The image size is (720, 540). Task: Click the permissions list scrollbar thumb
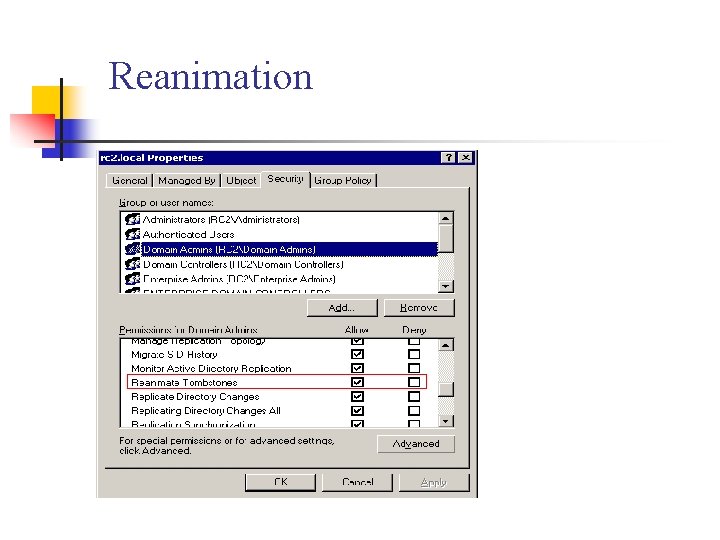(446, 389)
